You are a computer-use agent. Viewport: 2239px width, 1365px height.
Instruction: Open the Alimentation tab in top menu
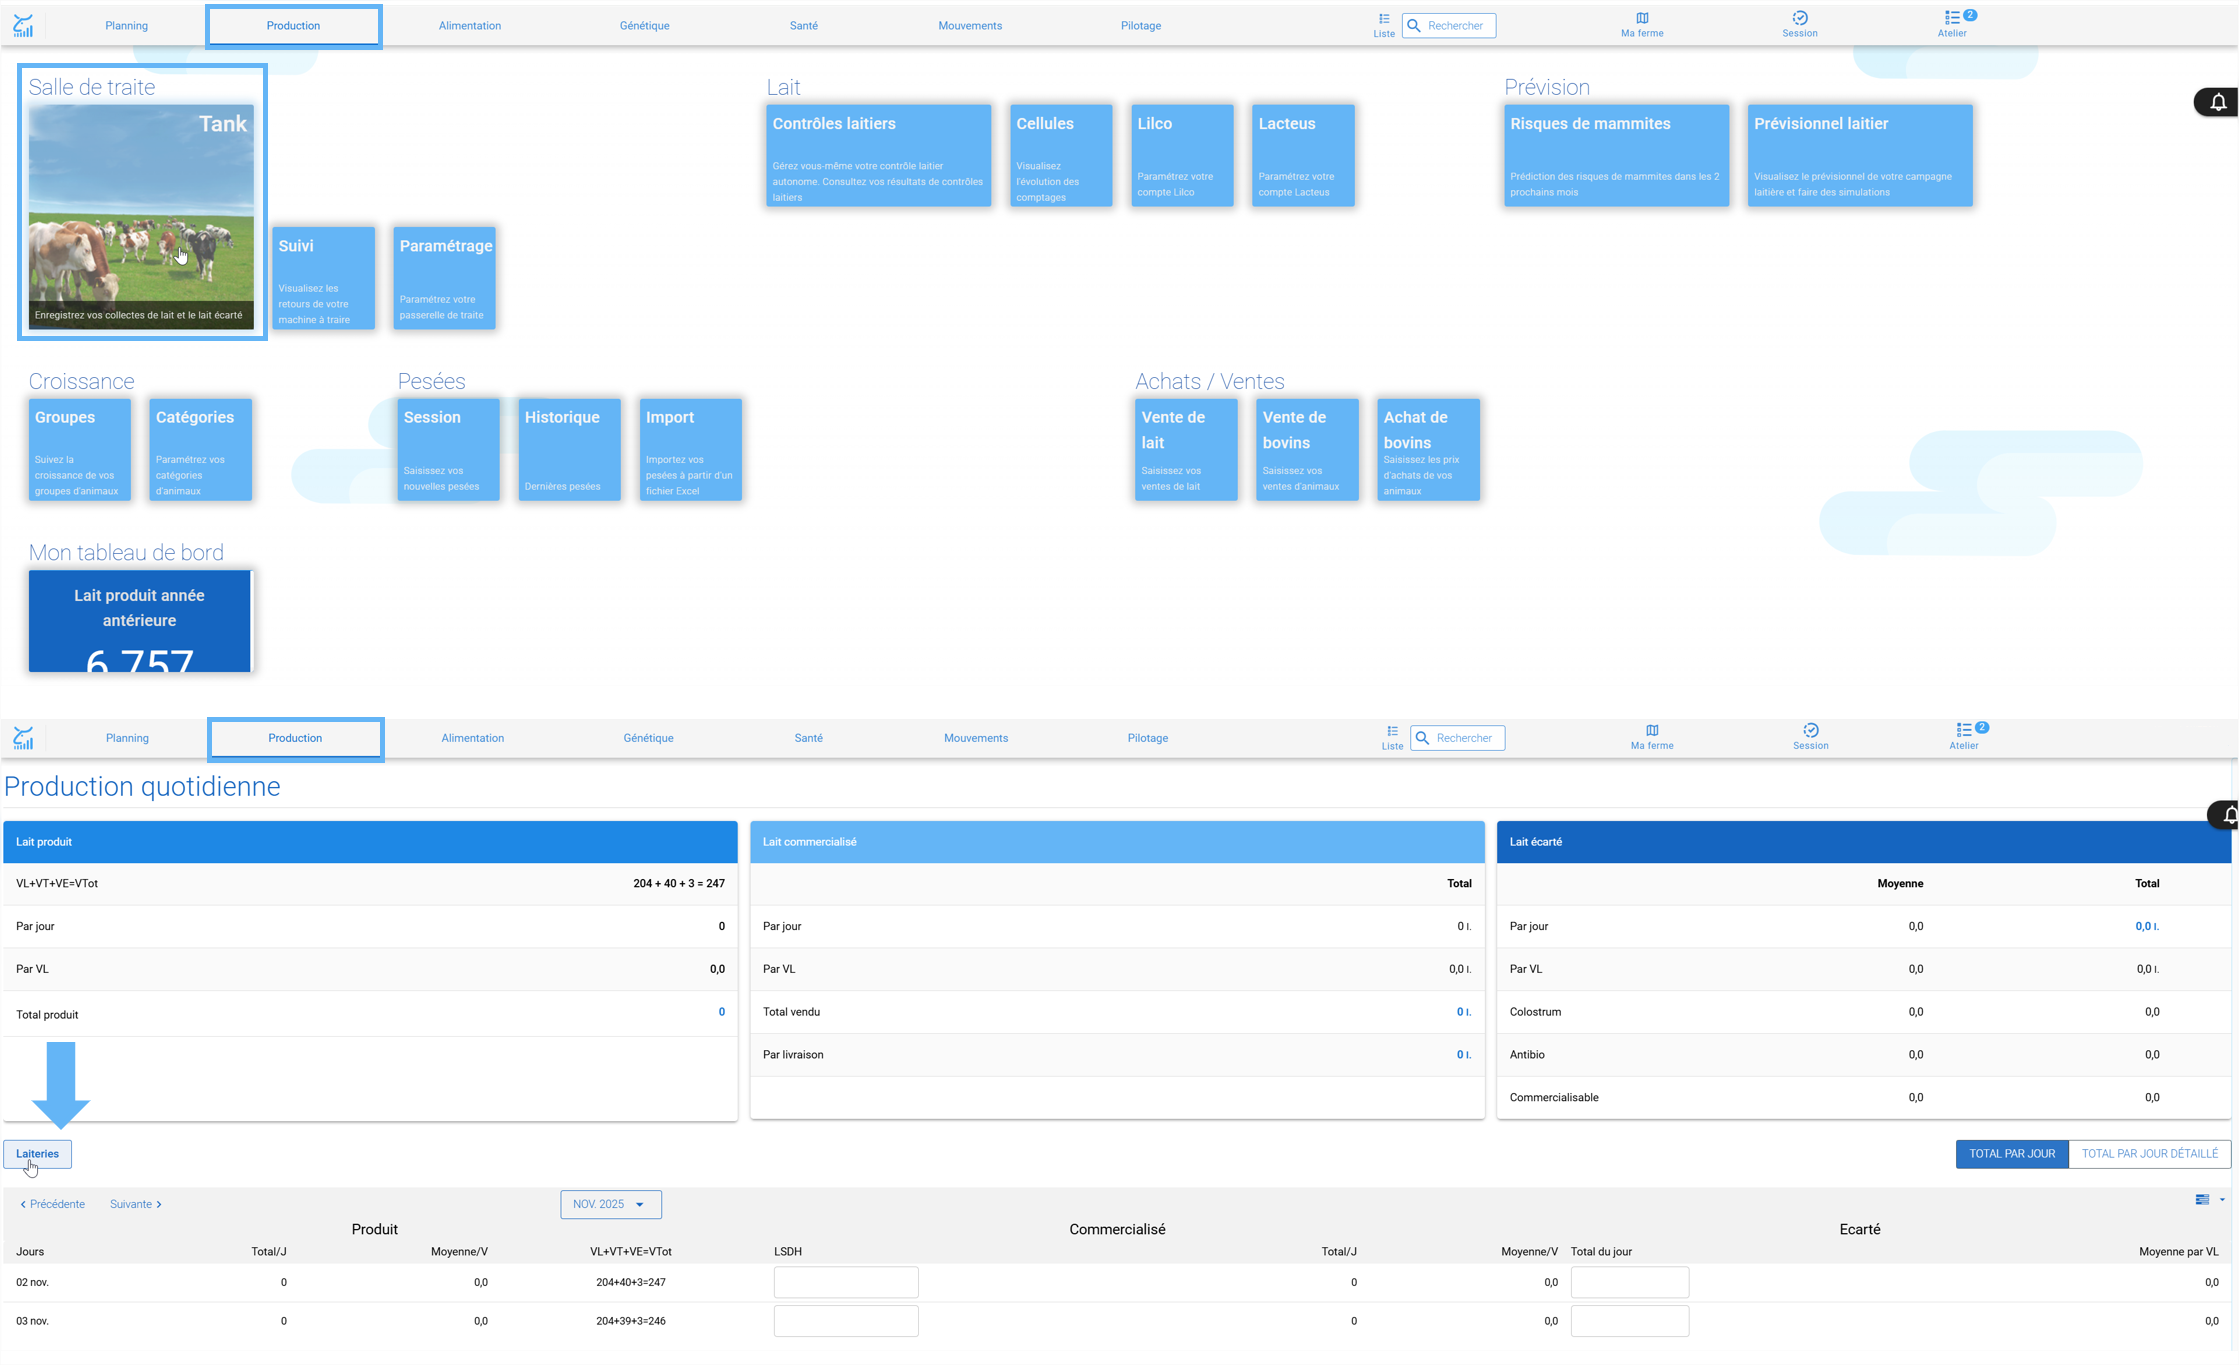pos(470,26)
